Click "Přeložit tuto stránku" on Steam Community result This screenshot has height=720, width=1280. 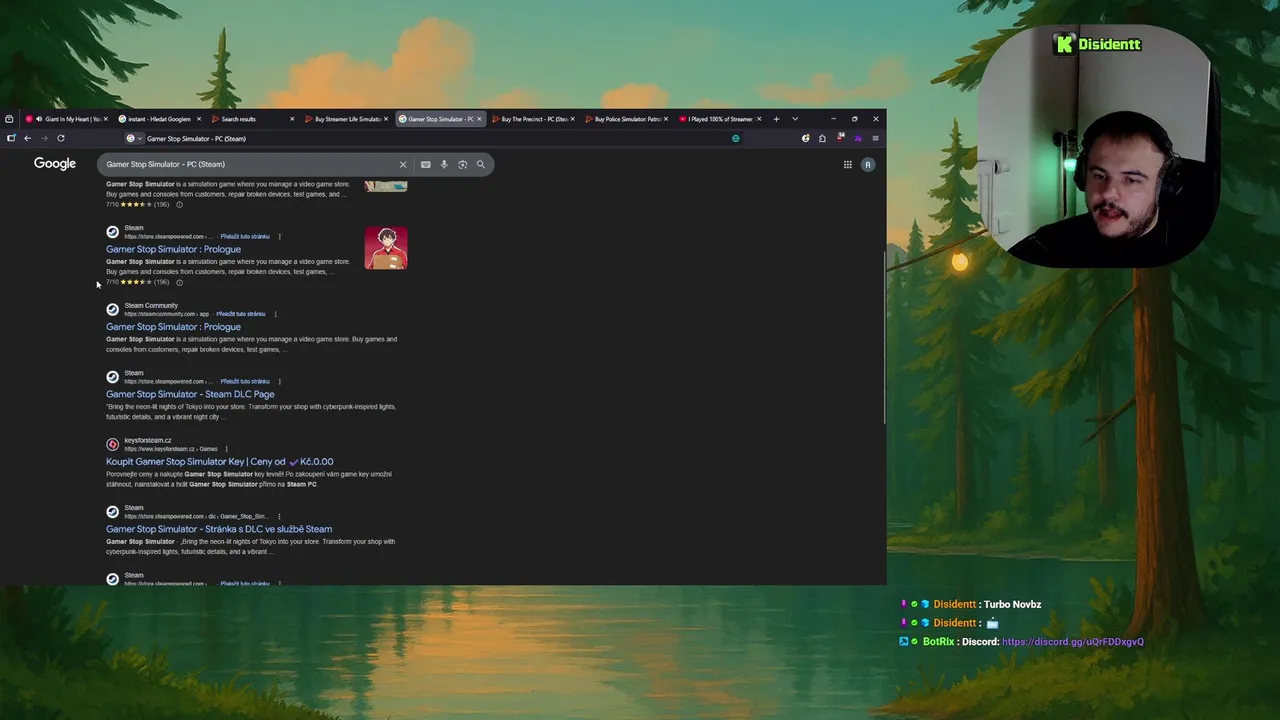pos(241,314)
